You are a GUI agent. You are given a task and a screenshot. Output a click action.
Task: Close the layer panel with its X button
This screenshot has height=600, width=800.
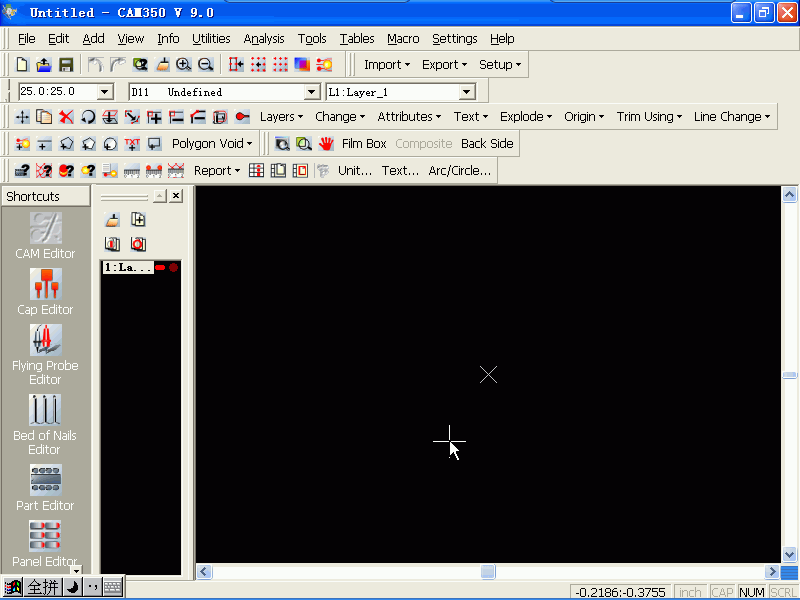[176, 195]
